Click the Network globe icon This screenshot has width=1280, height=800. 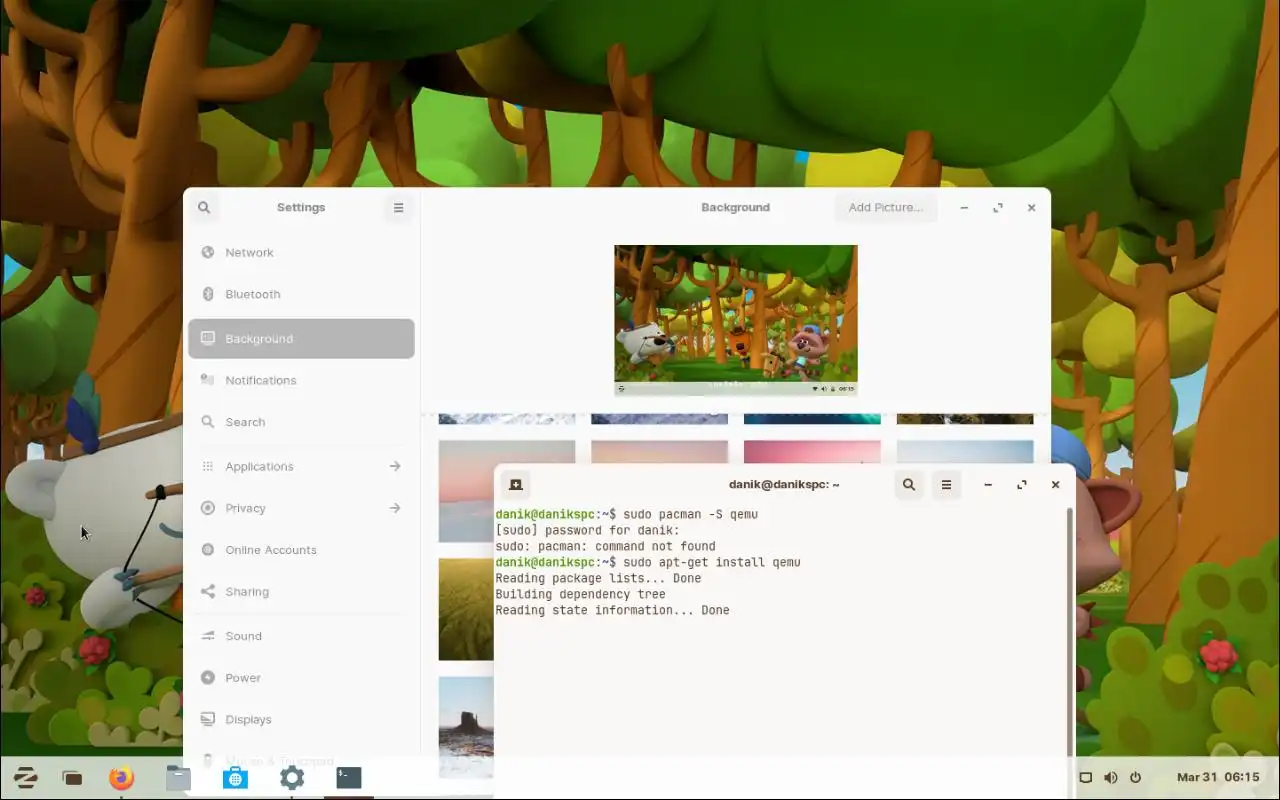[208, 253]
